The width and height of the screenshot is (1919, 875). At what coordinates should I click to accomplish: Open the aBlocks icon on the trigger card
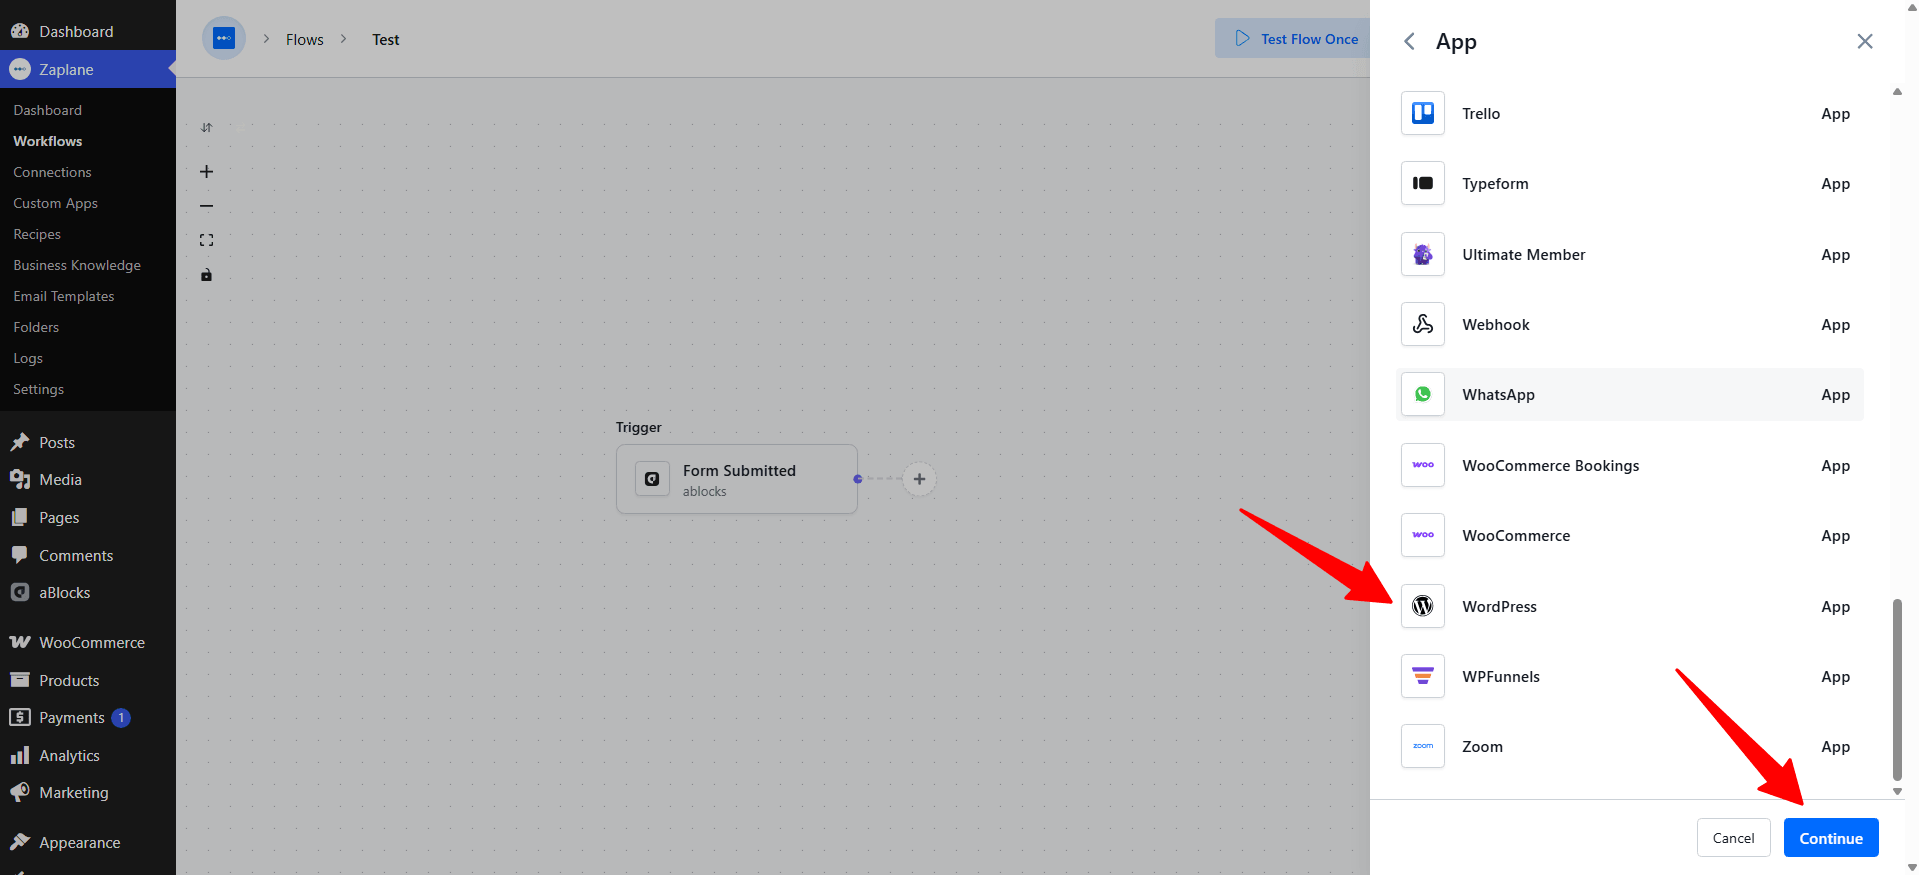pyautogui.click(x=652, y=479)
